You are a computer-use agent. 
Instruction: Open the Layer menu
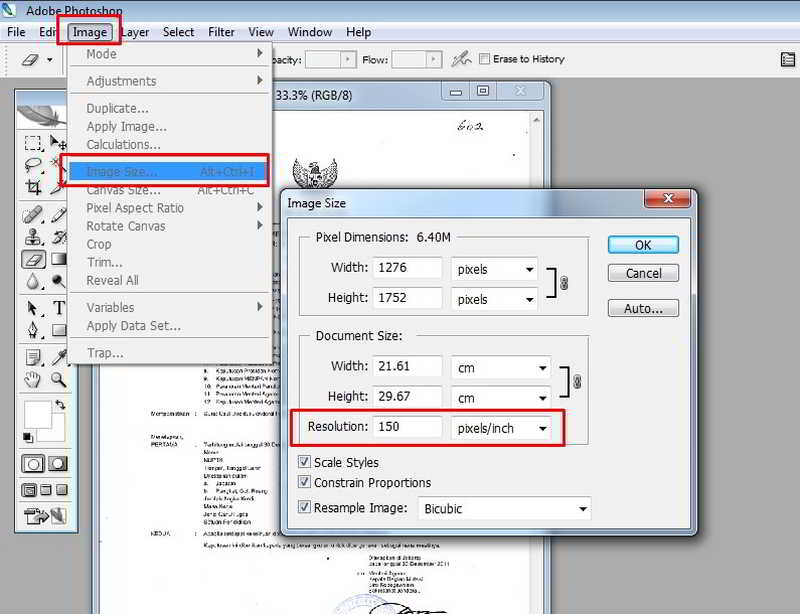coord(136,32)
